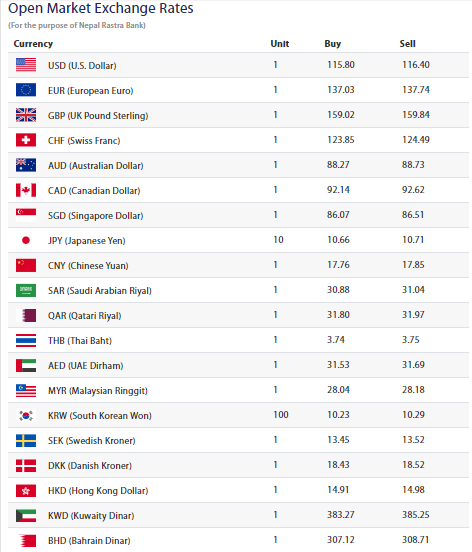Image resolution: width=472 pixels, height=552 pixels.
Task: Click the KWD sell rate 385.25
Action: tap(416, 515)
